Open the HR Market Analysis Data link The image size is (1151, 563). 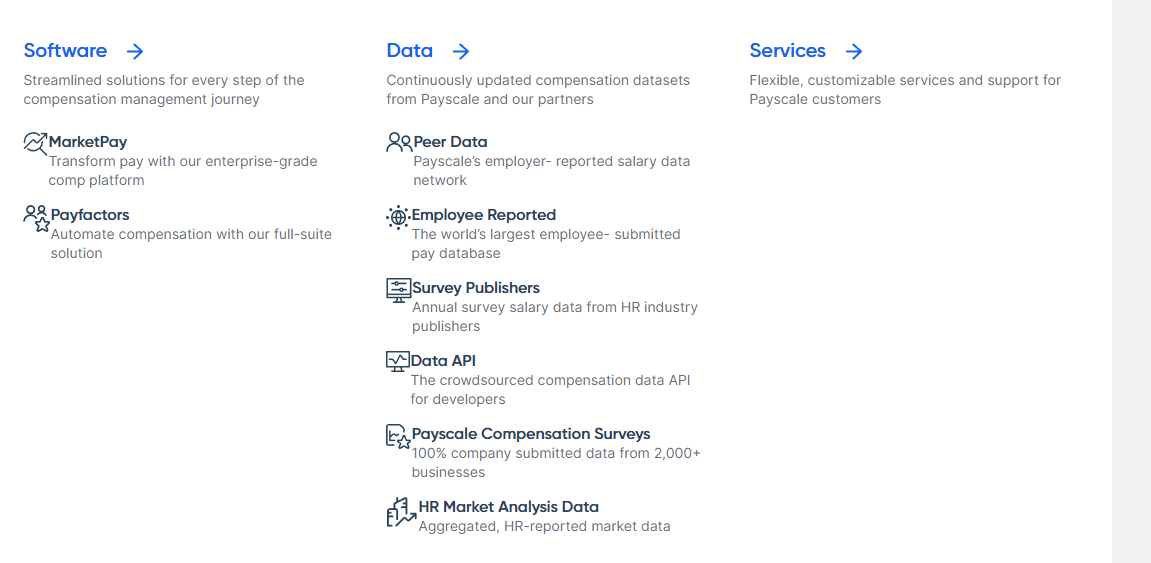(x=509, y=506)
